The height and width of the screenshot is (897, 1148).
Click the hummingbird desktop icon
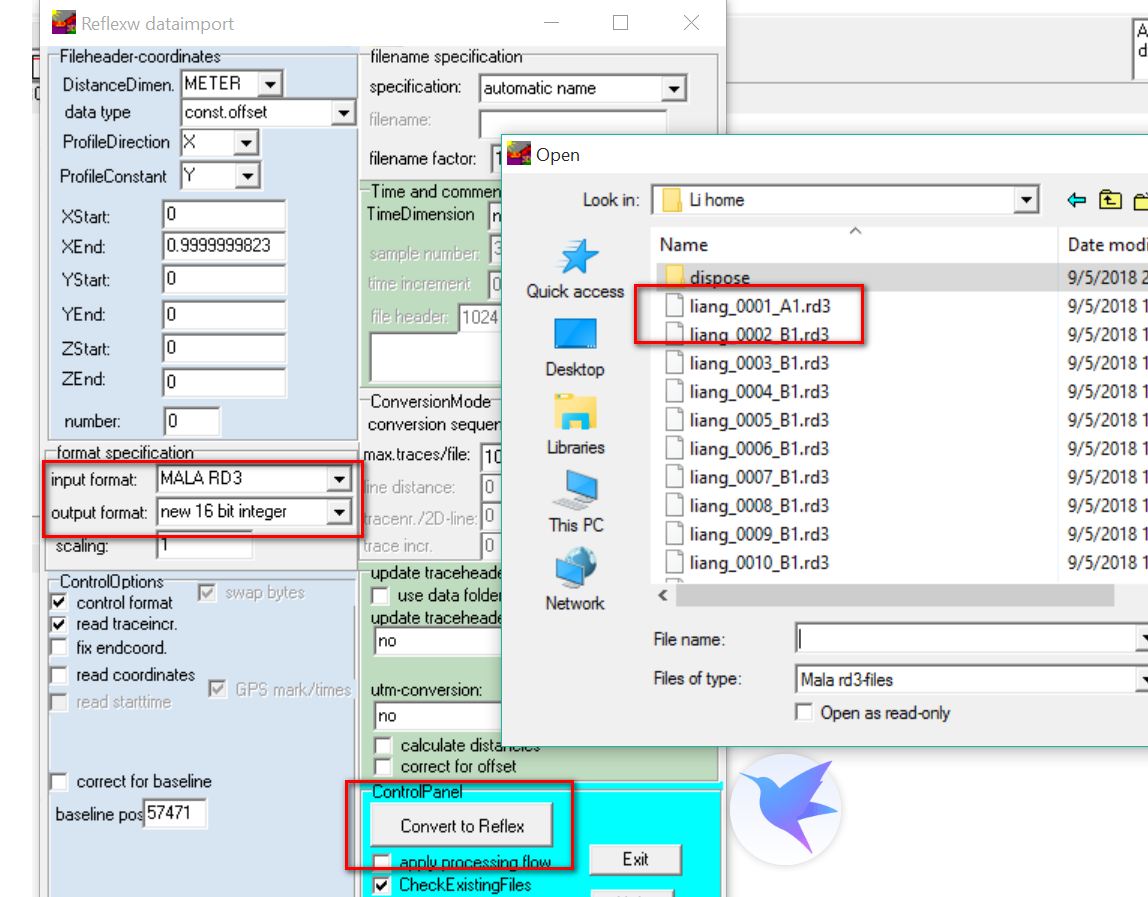[786, 809]
